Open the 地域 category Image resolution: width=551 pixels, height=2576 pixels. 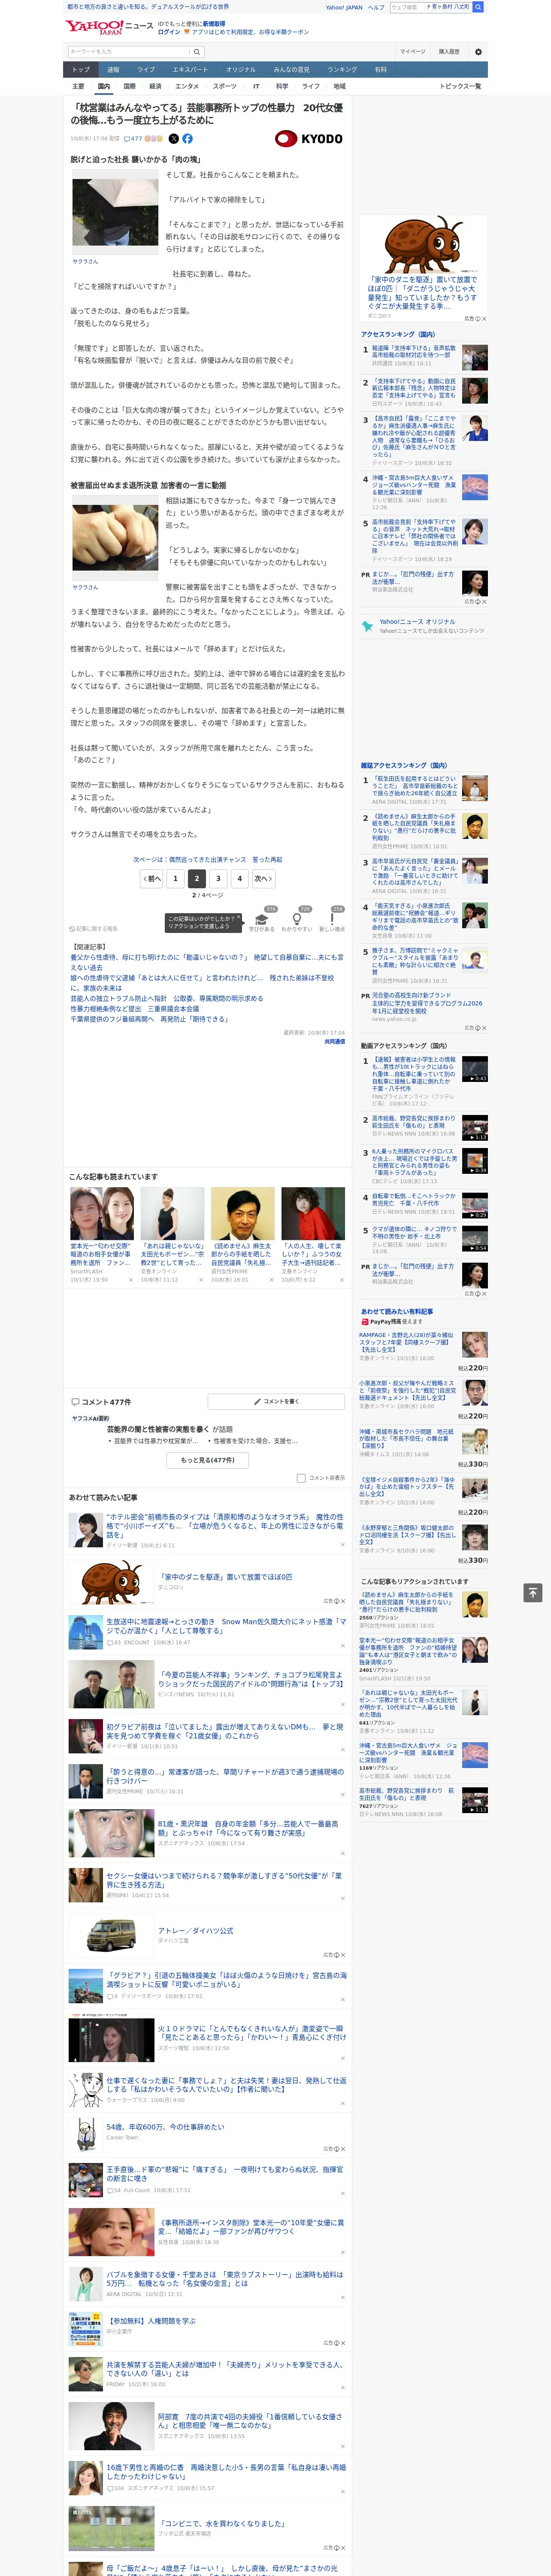pos(339,86)
